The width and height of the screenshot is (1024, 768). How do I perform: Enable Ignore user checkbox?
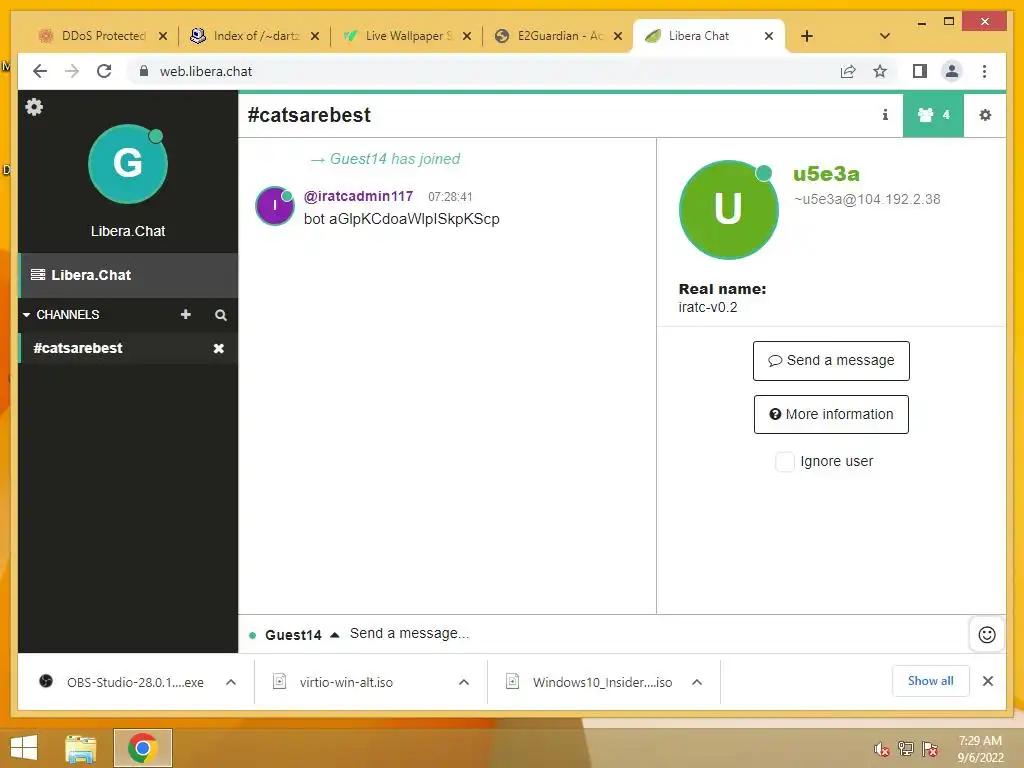784,462
